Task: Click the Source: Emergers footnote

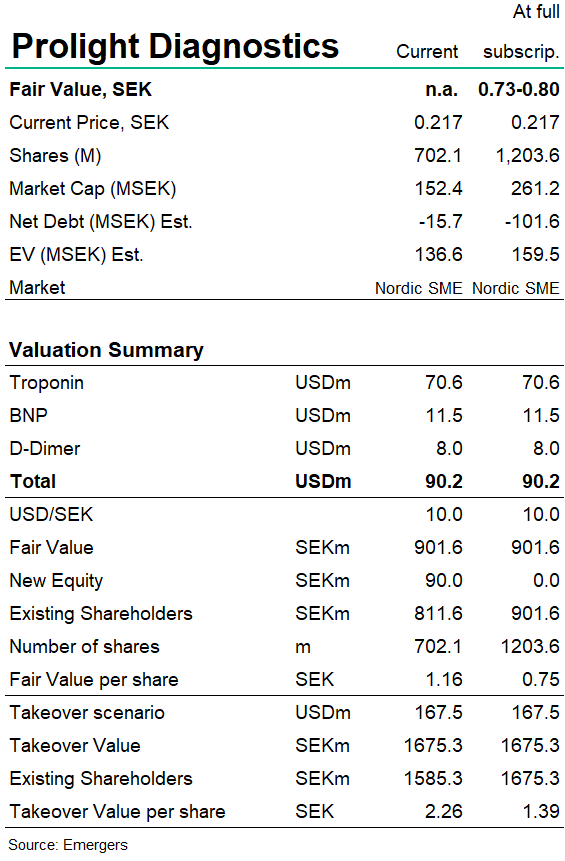Action: pos(68,845)
